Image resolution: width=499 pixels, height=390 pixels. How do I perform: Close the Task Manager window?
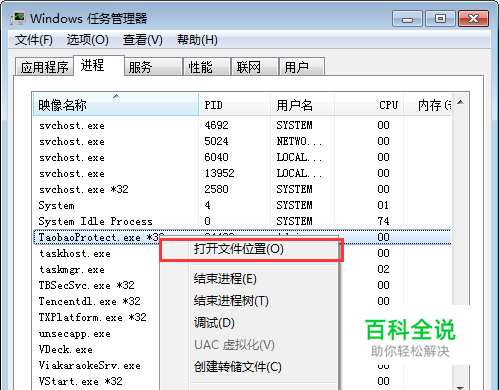[473, 19]
